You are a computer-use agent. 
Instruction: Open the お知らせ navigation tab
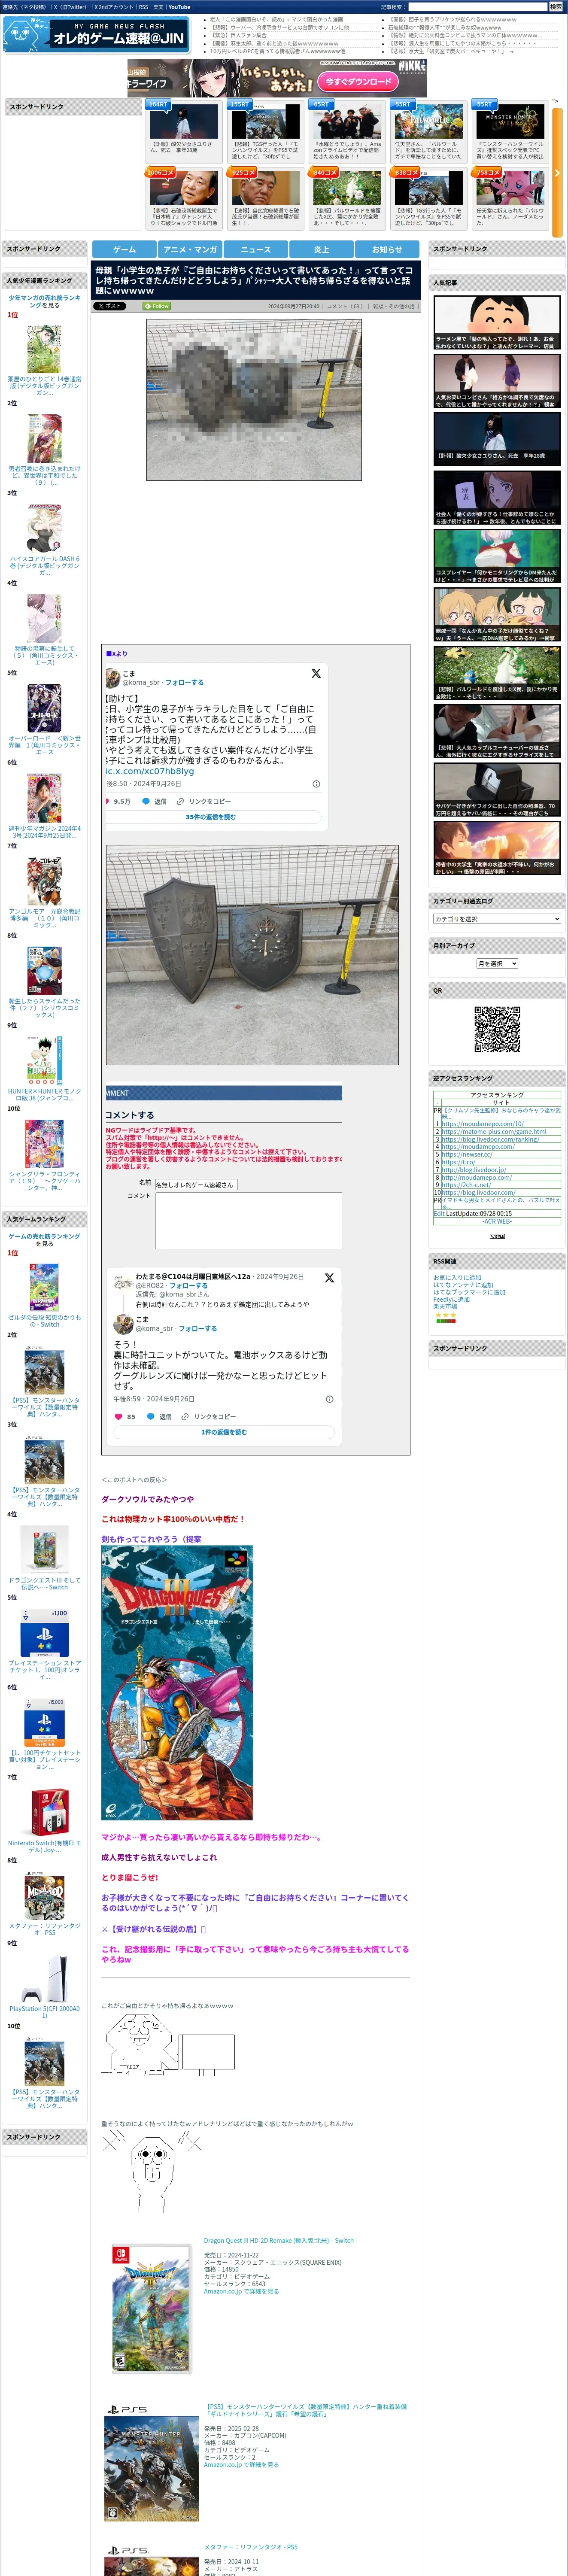tap(387, 249)
